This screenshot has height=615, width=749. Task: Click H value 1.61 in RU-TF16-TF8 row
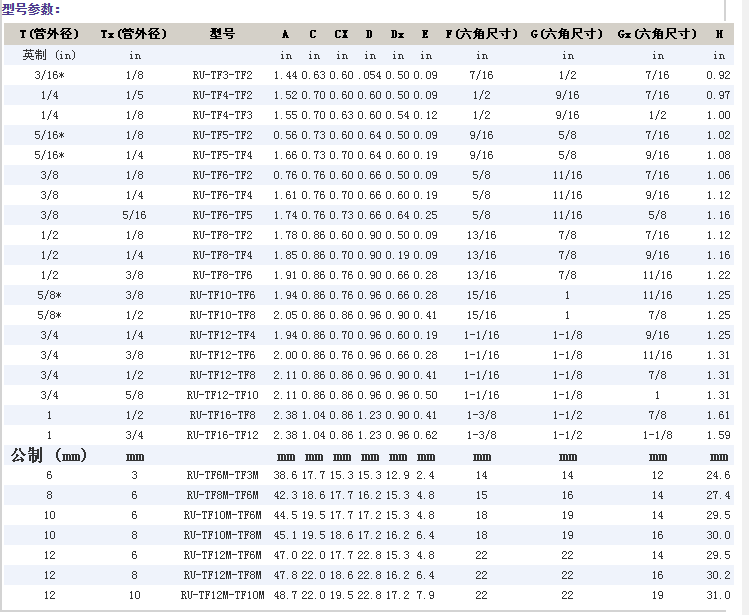718,416
